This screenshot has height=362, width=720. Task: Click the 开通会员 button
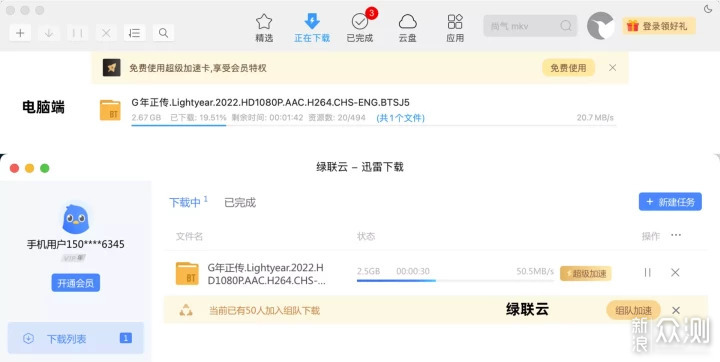(75, 283)
